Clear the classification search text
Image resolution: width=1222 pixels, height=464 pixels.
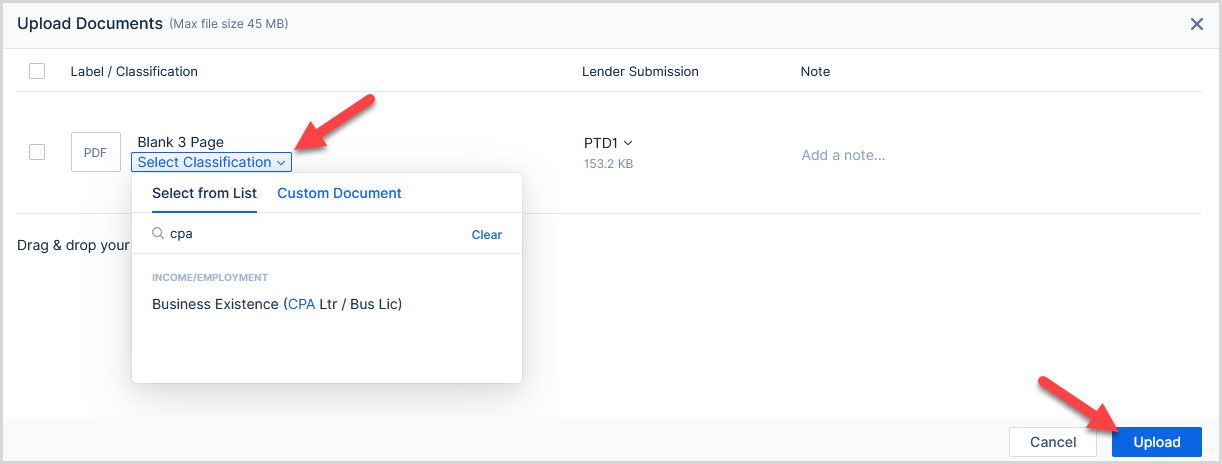click(x=486, y=235)
